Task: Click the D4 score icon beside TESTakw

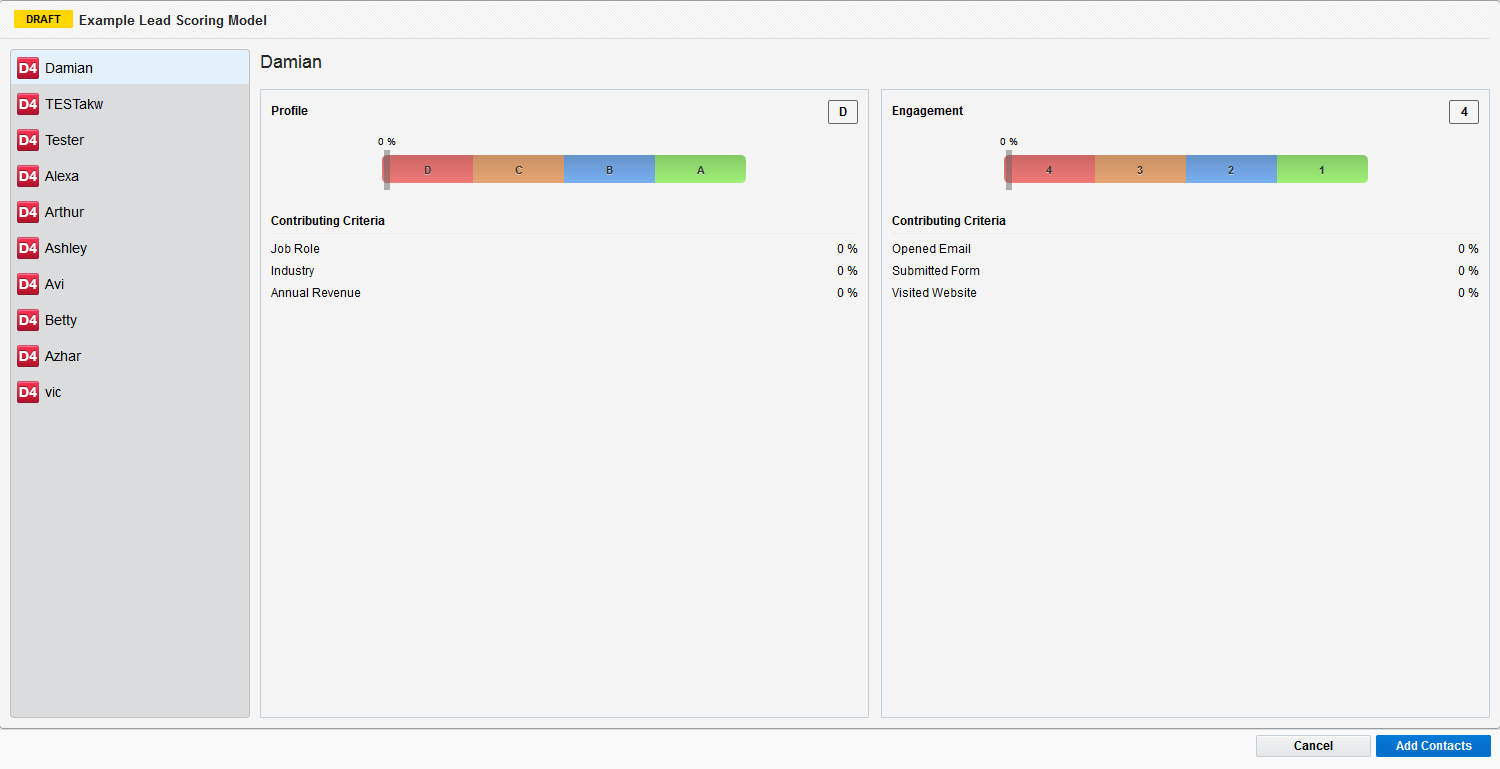Action: tap(28, 104)
